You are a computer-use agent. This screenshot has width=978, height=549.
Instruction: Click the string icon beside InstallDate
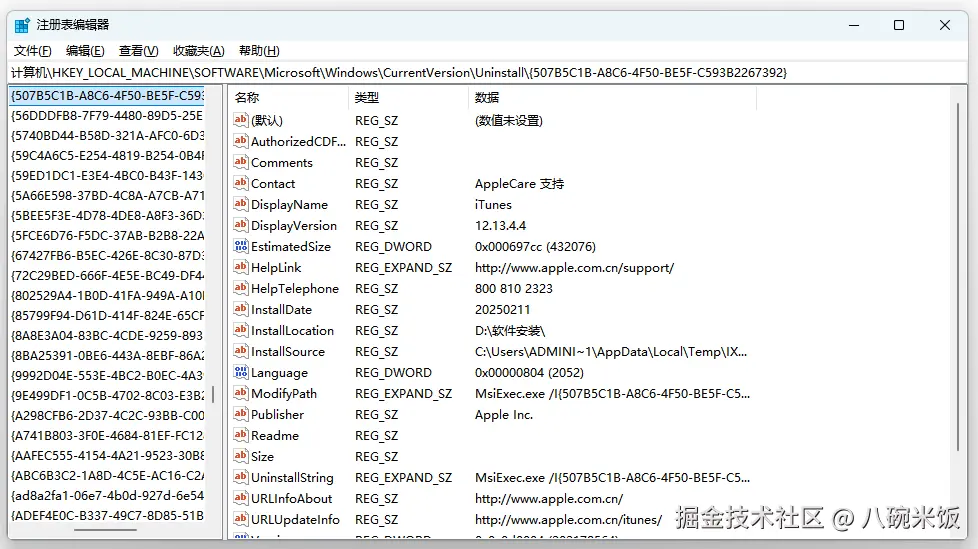click(241, 309)
